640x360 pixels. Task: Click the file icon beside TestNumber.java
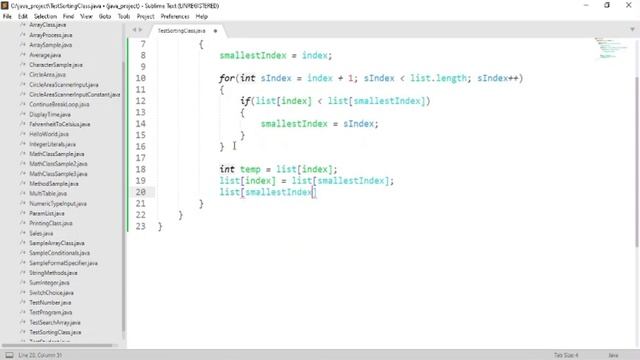pyautogui.click(x=23, y=302)
